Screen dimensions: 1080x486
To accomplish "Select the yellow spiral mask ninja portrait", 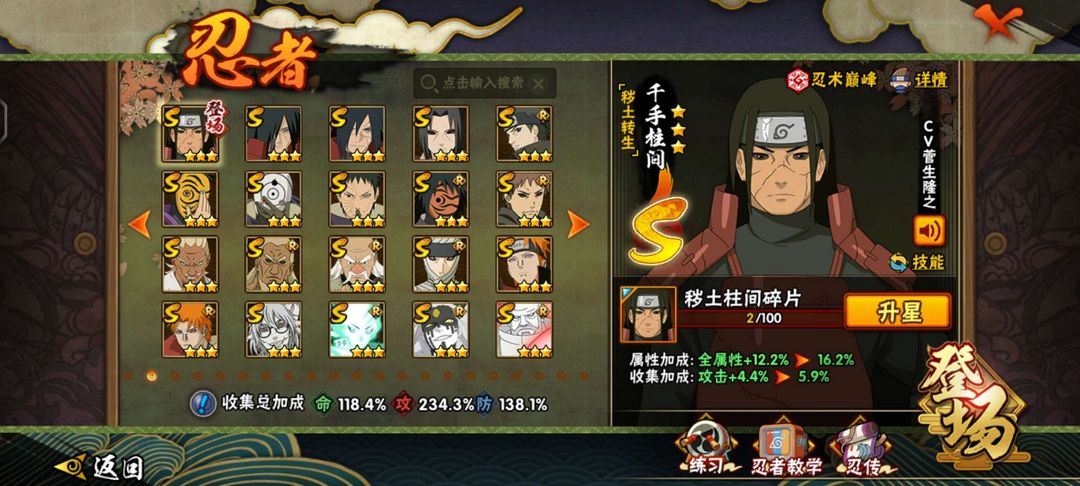I will tap(190, 199).
